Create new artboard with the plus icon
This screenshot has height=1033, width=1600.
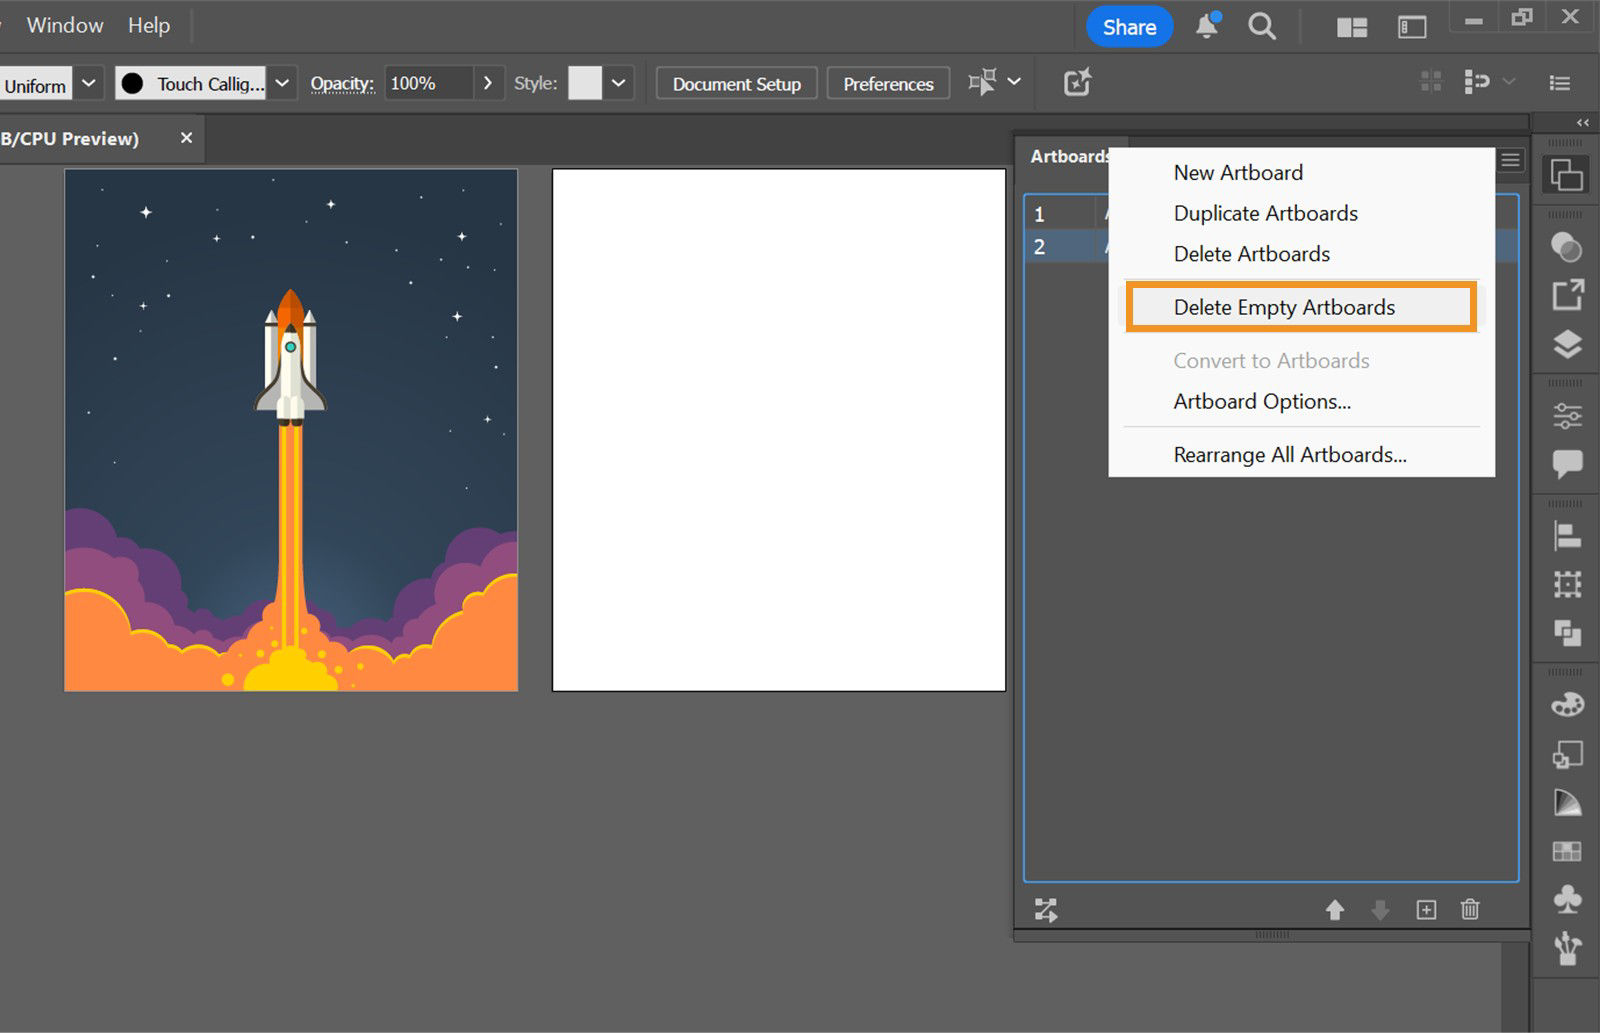click(x=1427, y=910)
